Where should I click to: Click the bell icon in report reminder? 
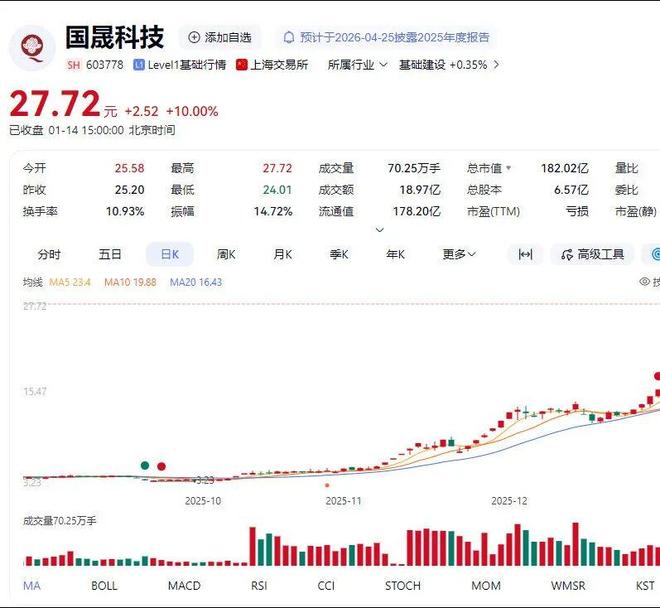click(289, 37)
